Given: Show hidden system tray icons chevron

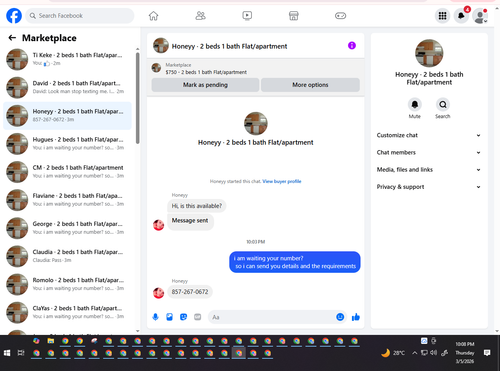Looking at the screenshot, I should tap(414, 353).
